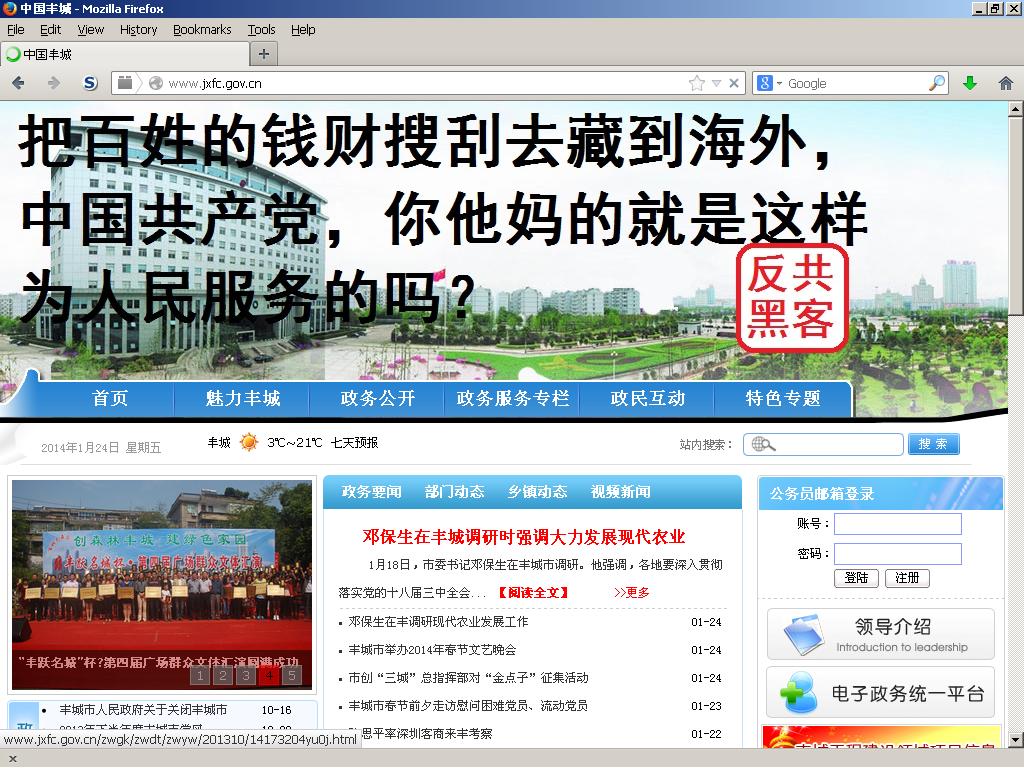Switch to slide 5 in the carousel
The height and width of the screenshot is (768, 1024).
pyautogui.click(x=292, y=675)
